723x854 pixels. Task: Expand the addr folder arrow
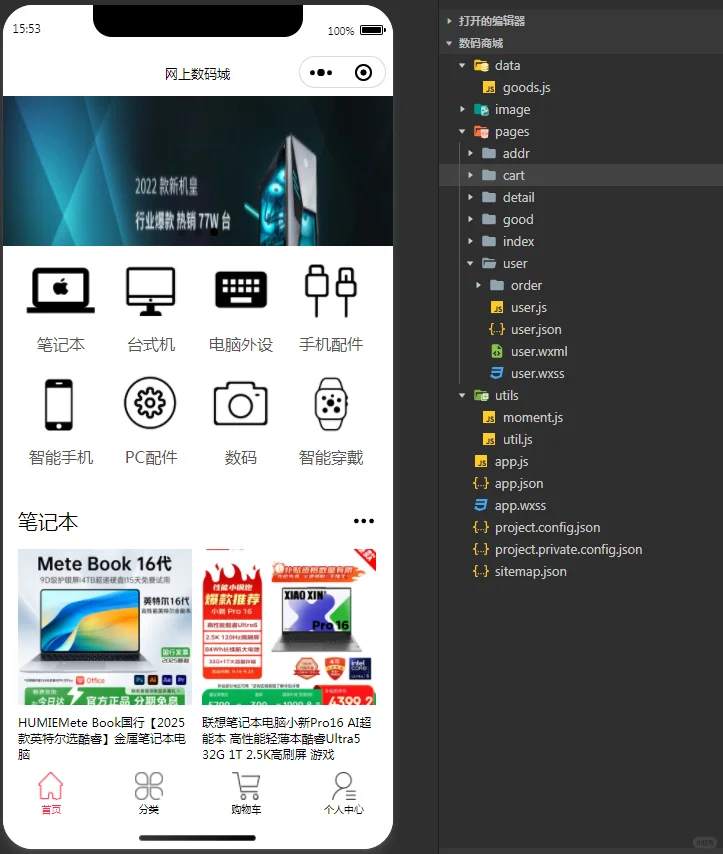coord(470,154)
